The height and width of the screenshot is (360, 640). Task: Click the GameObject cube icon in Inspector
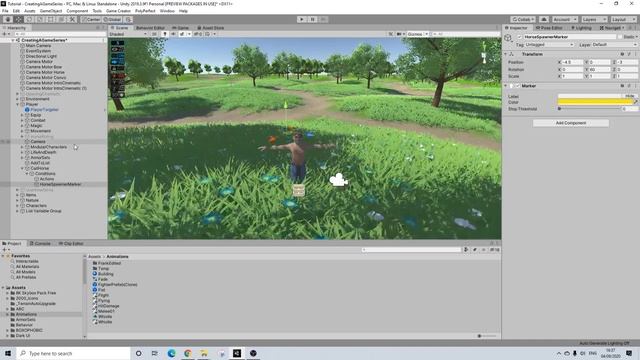point(508,38)
